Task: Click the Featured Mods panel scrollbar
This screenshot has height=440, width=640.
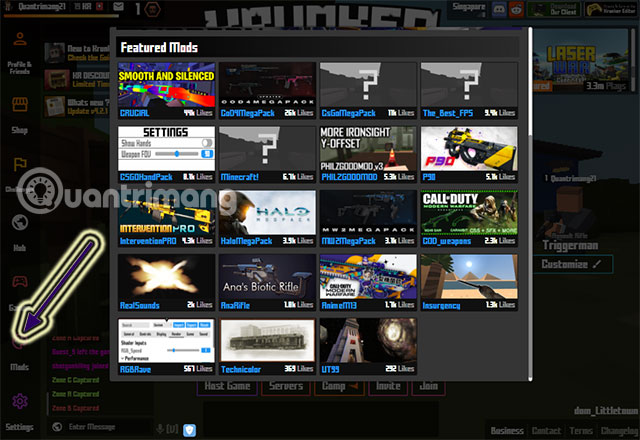Action: pos(530,204)
